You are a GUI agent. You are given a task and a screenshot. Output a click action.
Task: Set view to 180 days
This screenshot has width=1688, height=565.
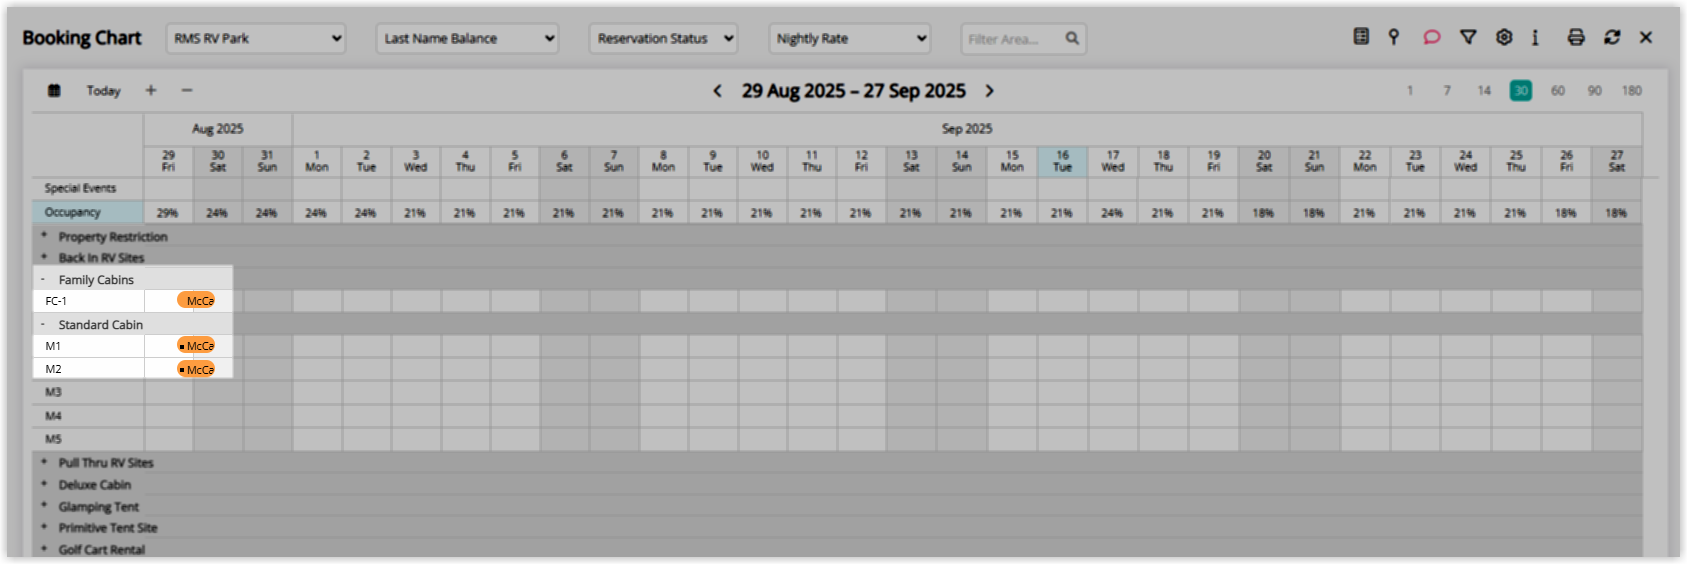click(1632, 90)
